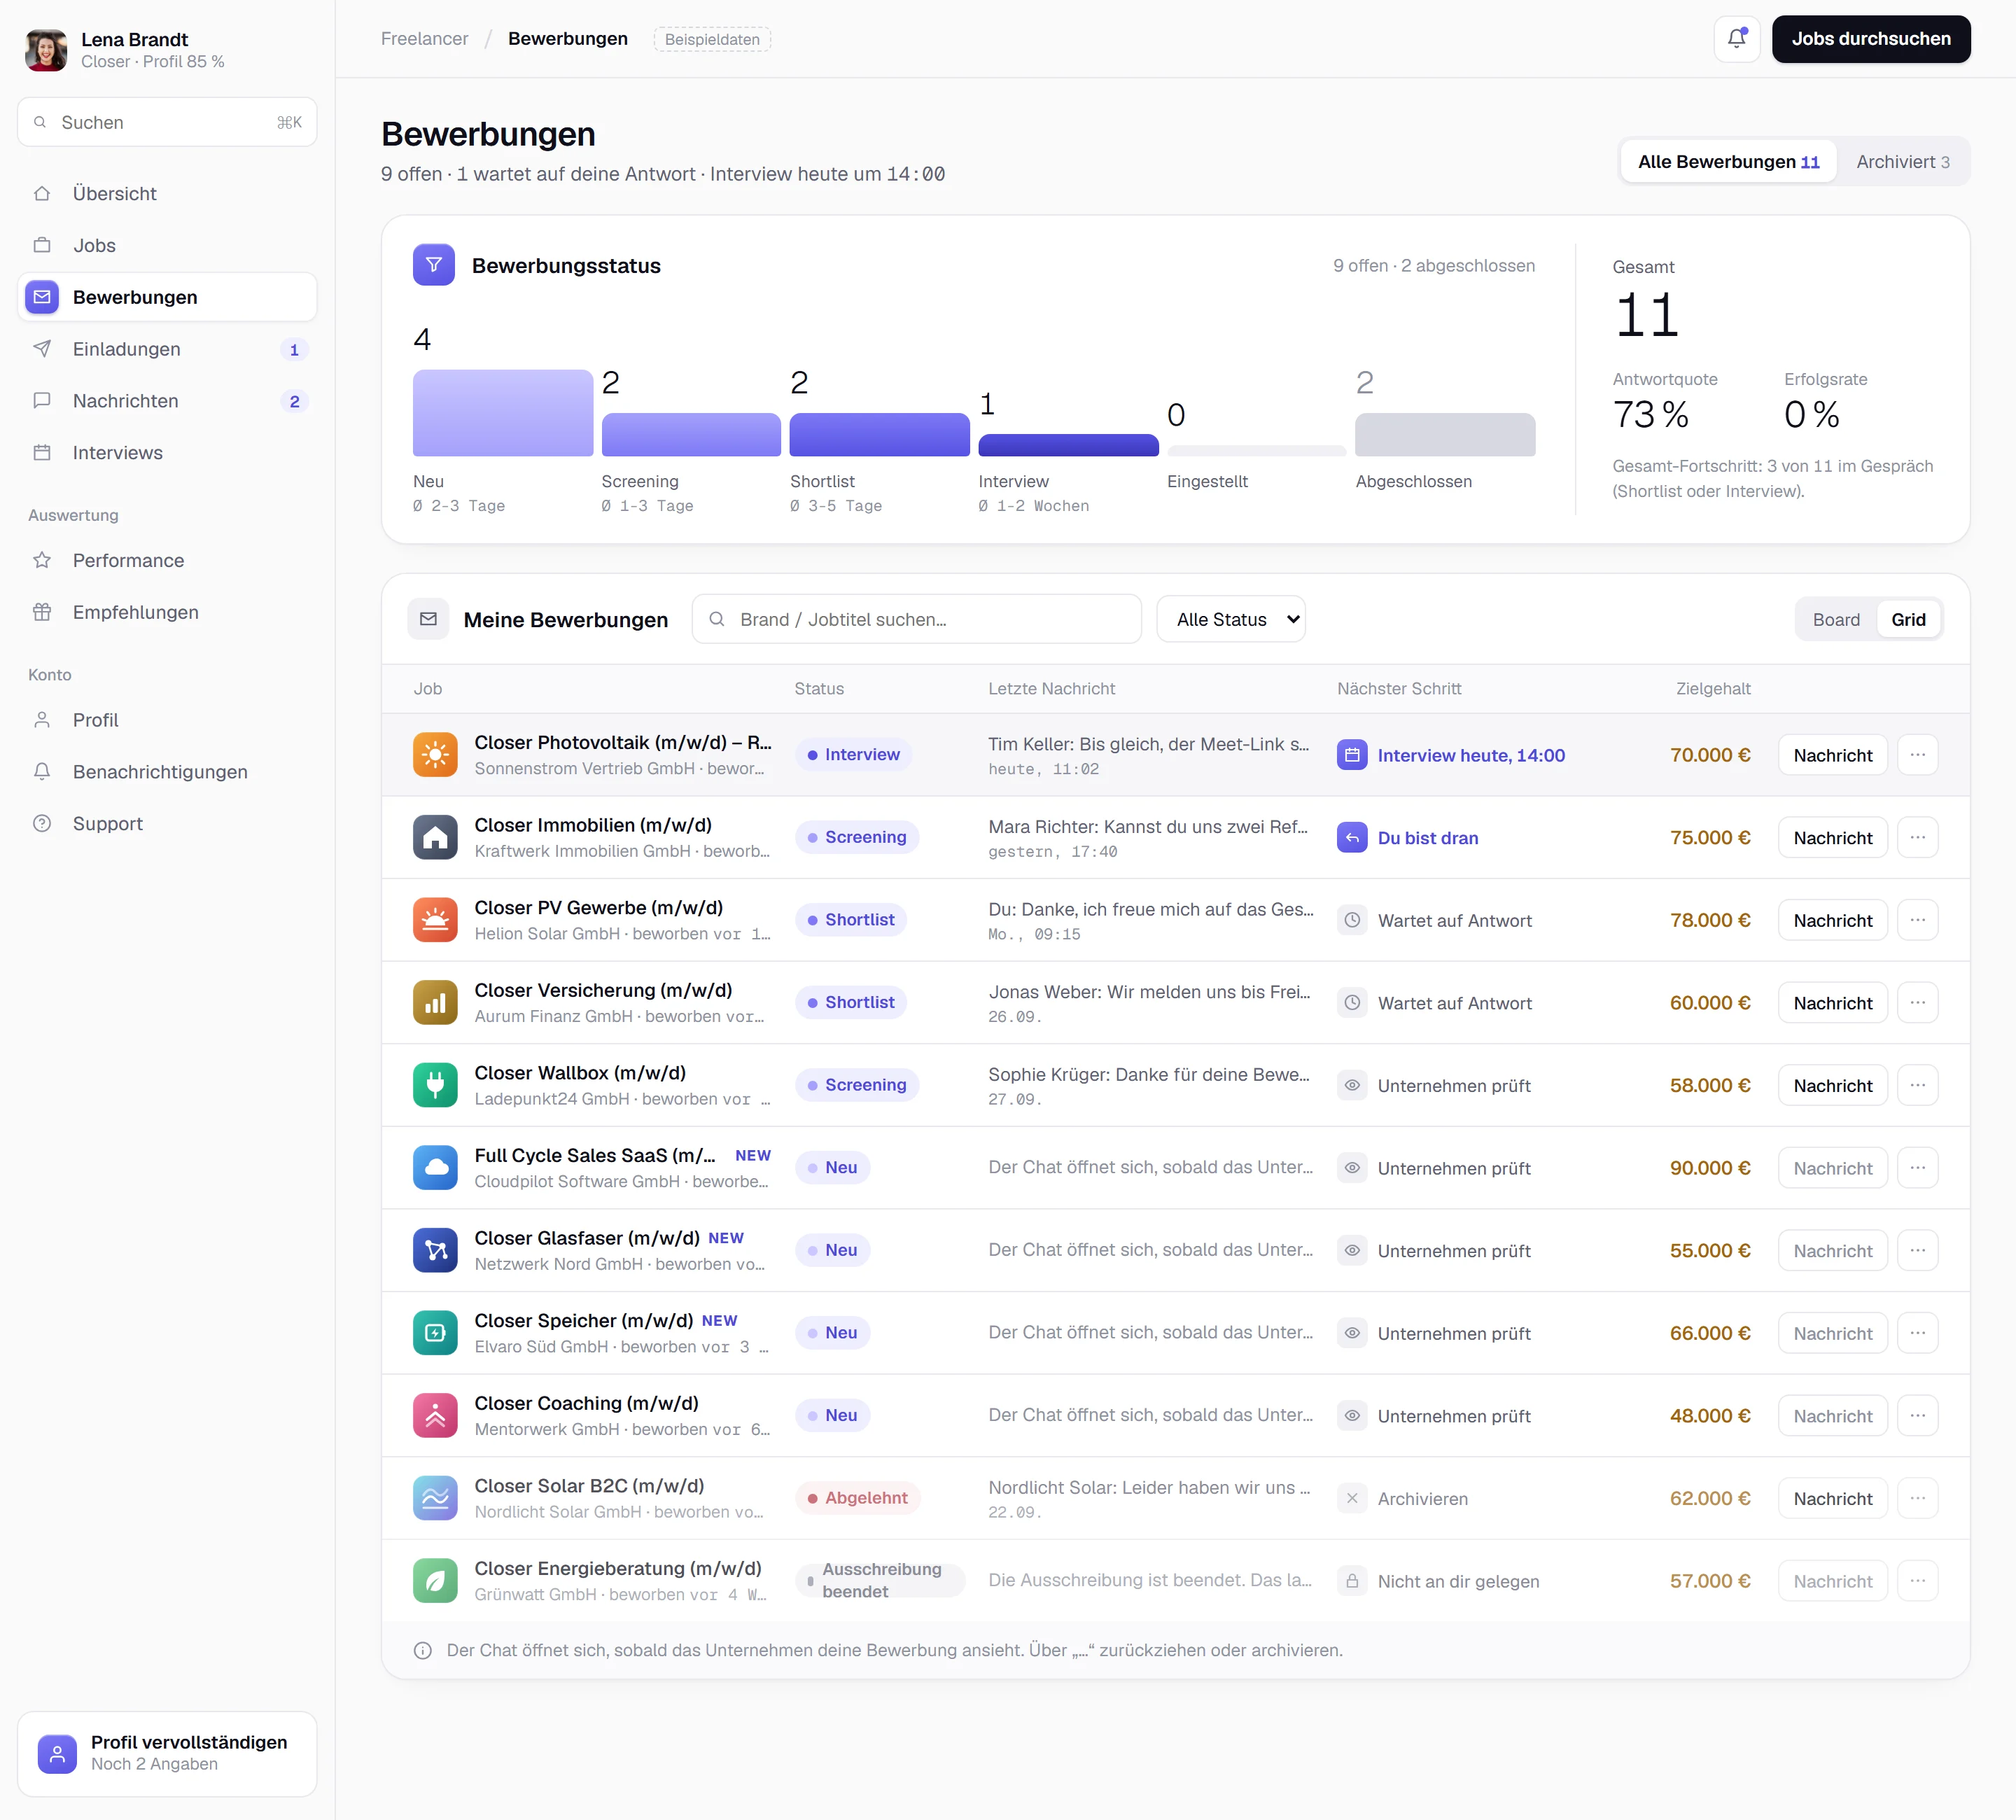Viewport: 2016px width, 1820px height.
Task: Click the Nordlicht Solar waves icon
Action: pos(435,1498)
